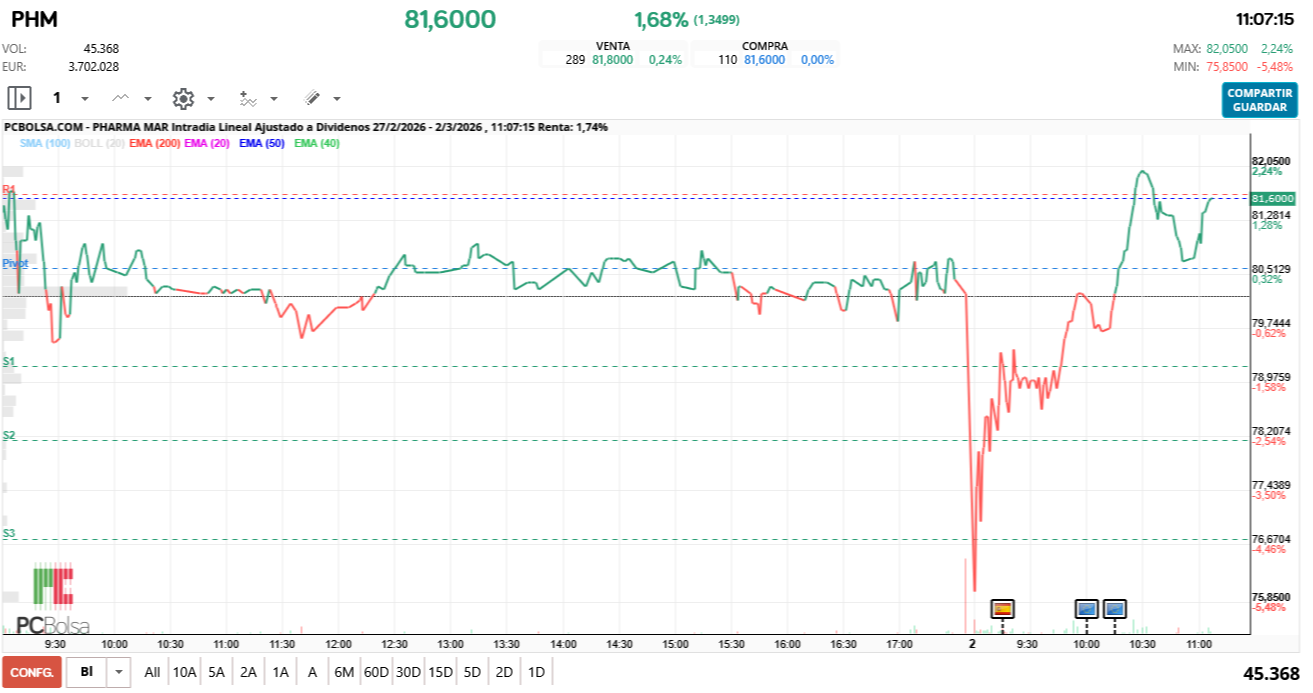
Task: Toggle the BOLL (20) indicator
Action: pos(99,144)
